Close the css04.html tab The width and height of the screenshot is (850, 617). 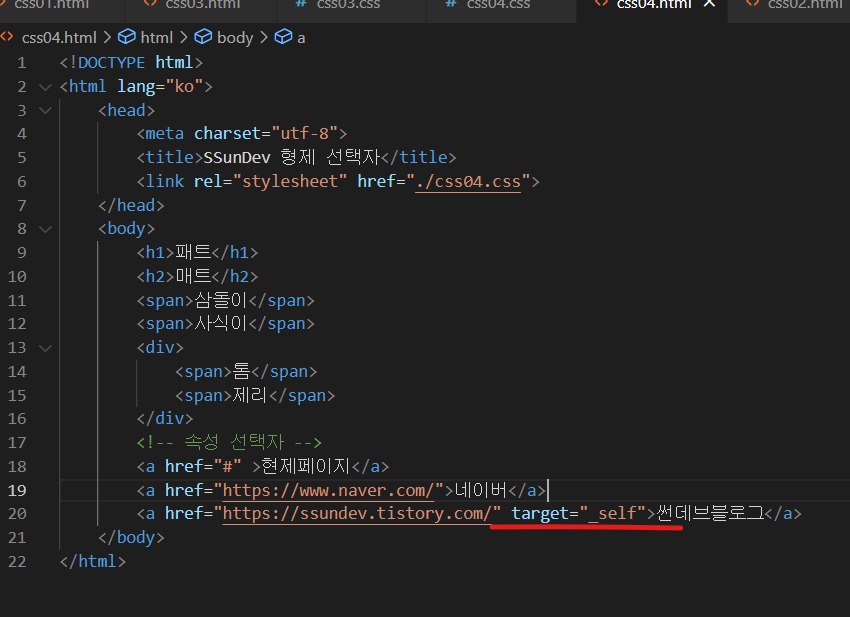709,4
